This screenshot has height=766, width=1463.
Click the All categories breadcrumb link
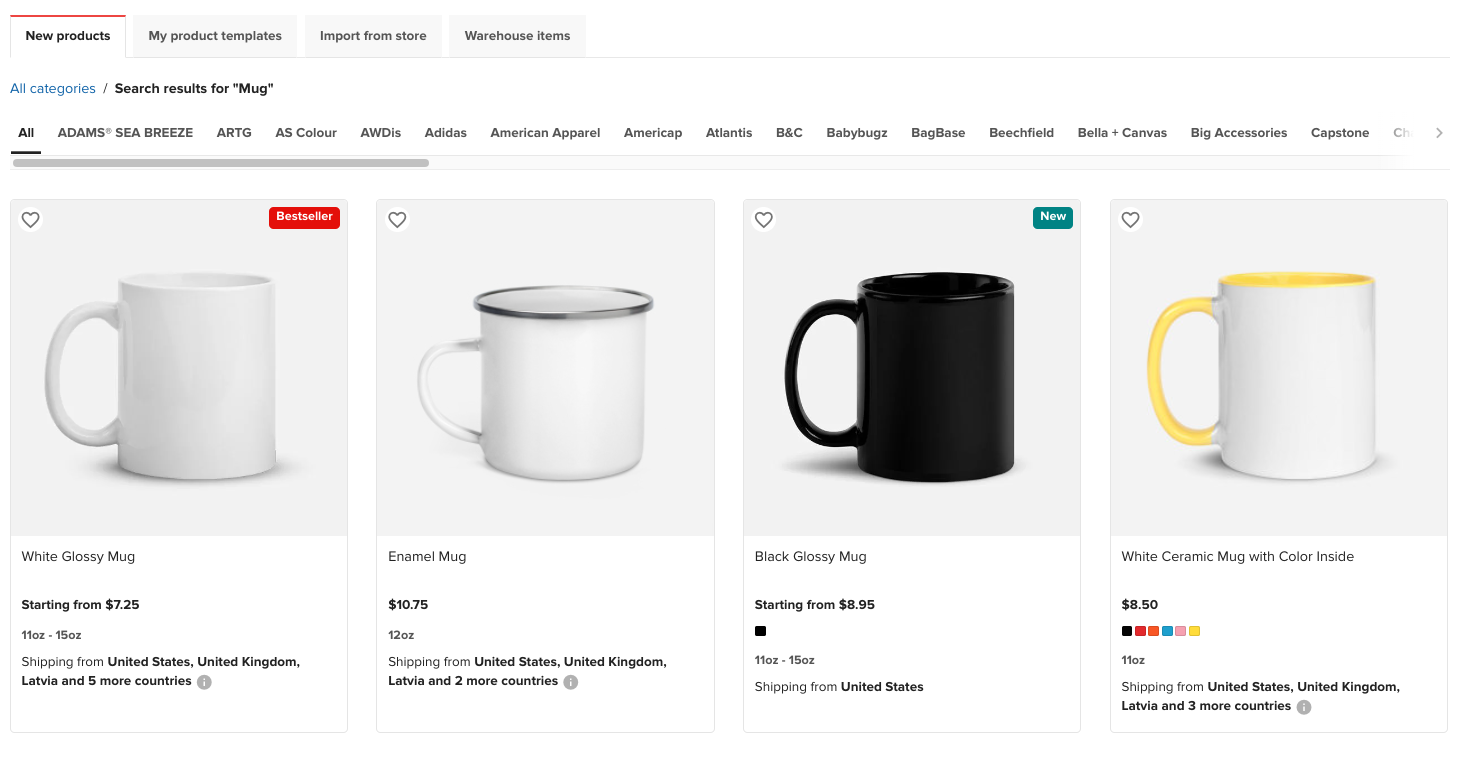[x=53, y=89]
